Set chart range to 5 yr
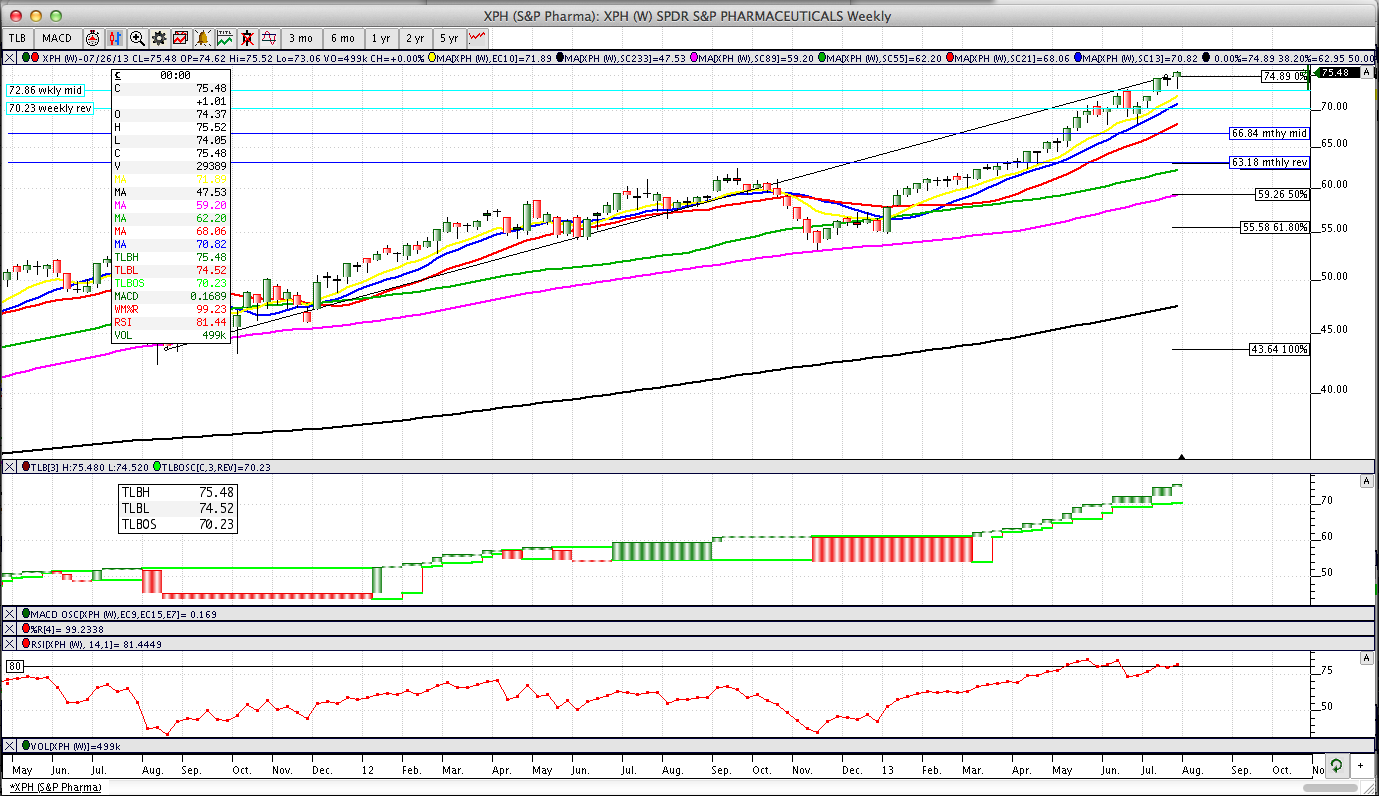 click(x=449, y=38)
